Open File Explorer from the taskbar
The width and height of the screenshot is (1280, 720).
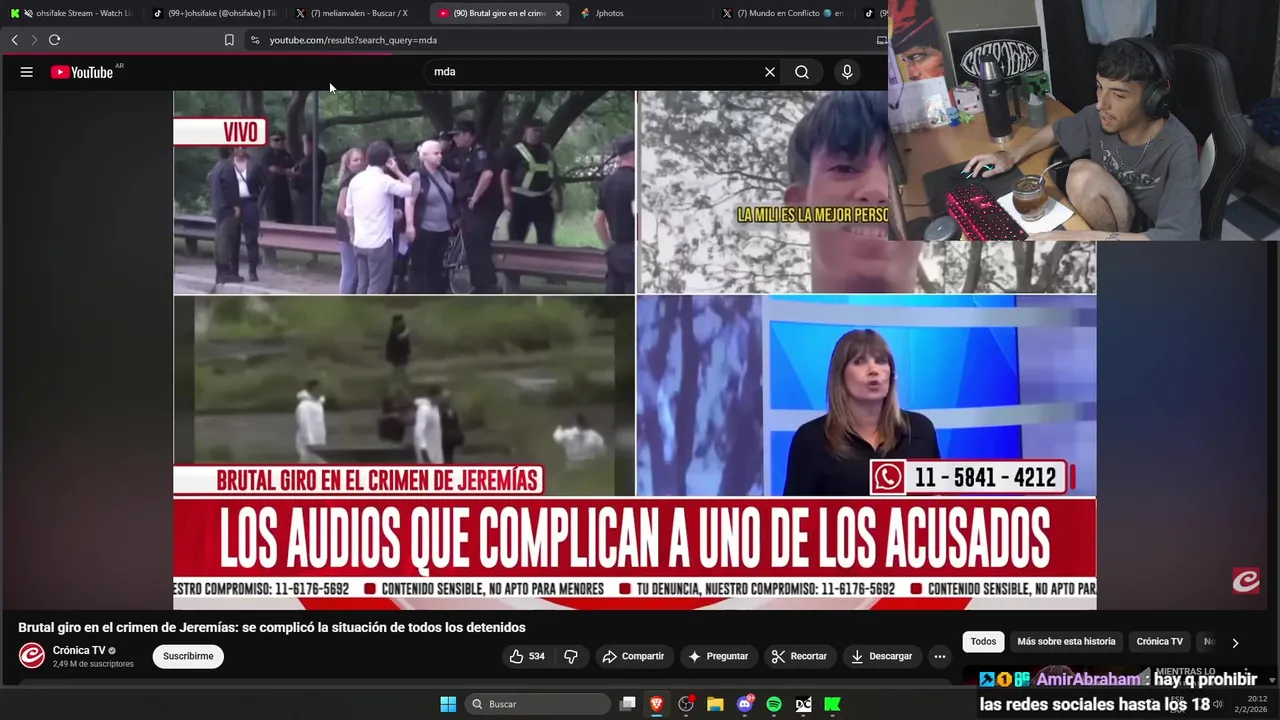715,704
